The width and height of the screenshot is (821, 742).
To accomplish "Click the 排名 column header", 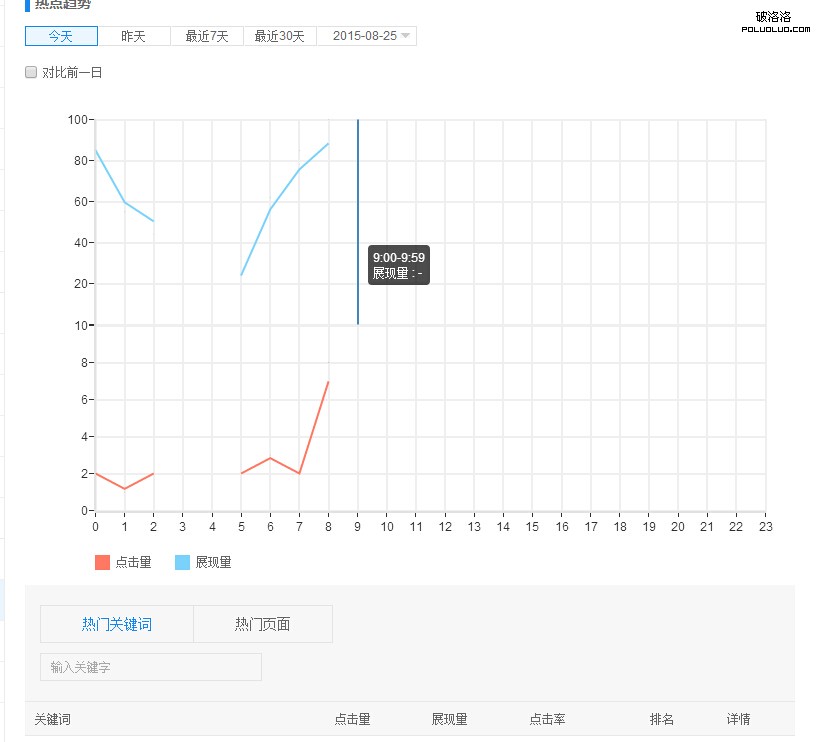I will coord(663,719).
